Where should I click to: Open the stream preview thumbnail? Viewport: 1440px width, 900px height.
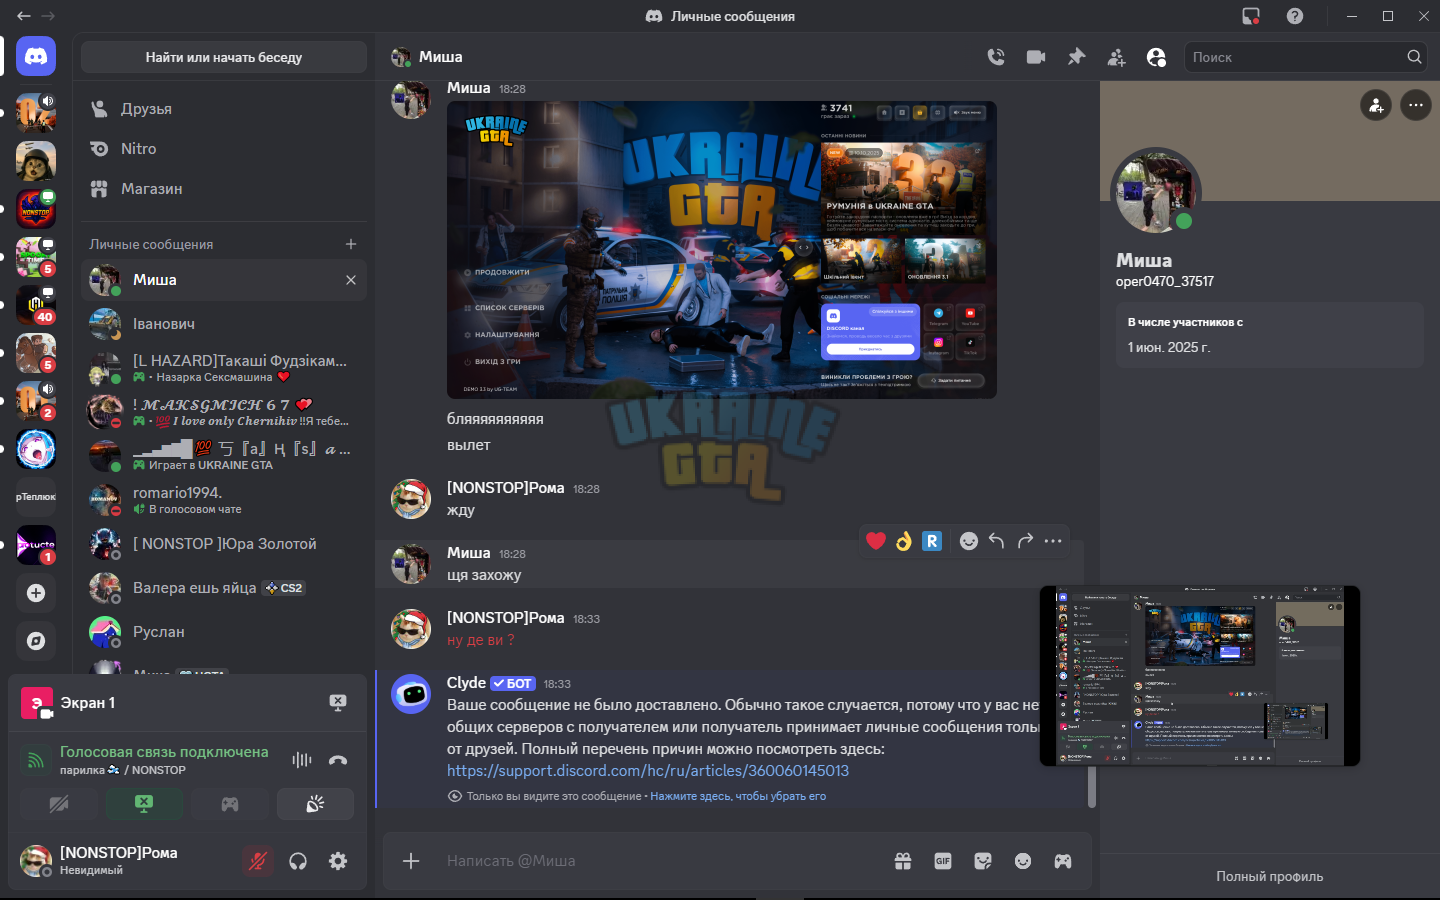[x=1200, y=676]
